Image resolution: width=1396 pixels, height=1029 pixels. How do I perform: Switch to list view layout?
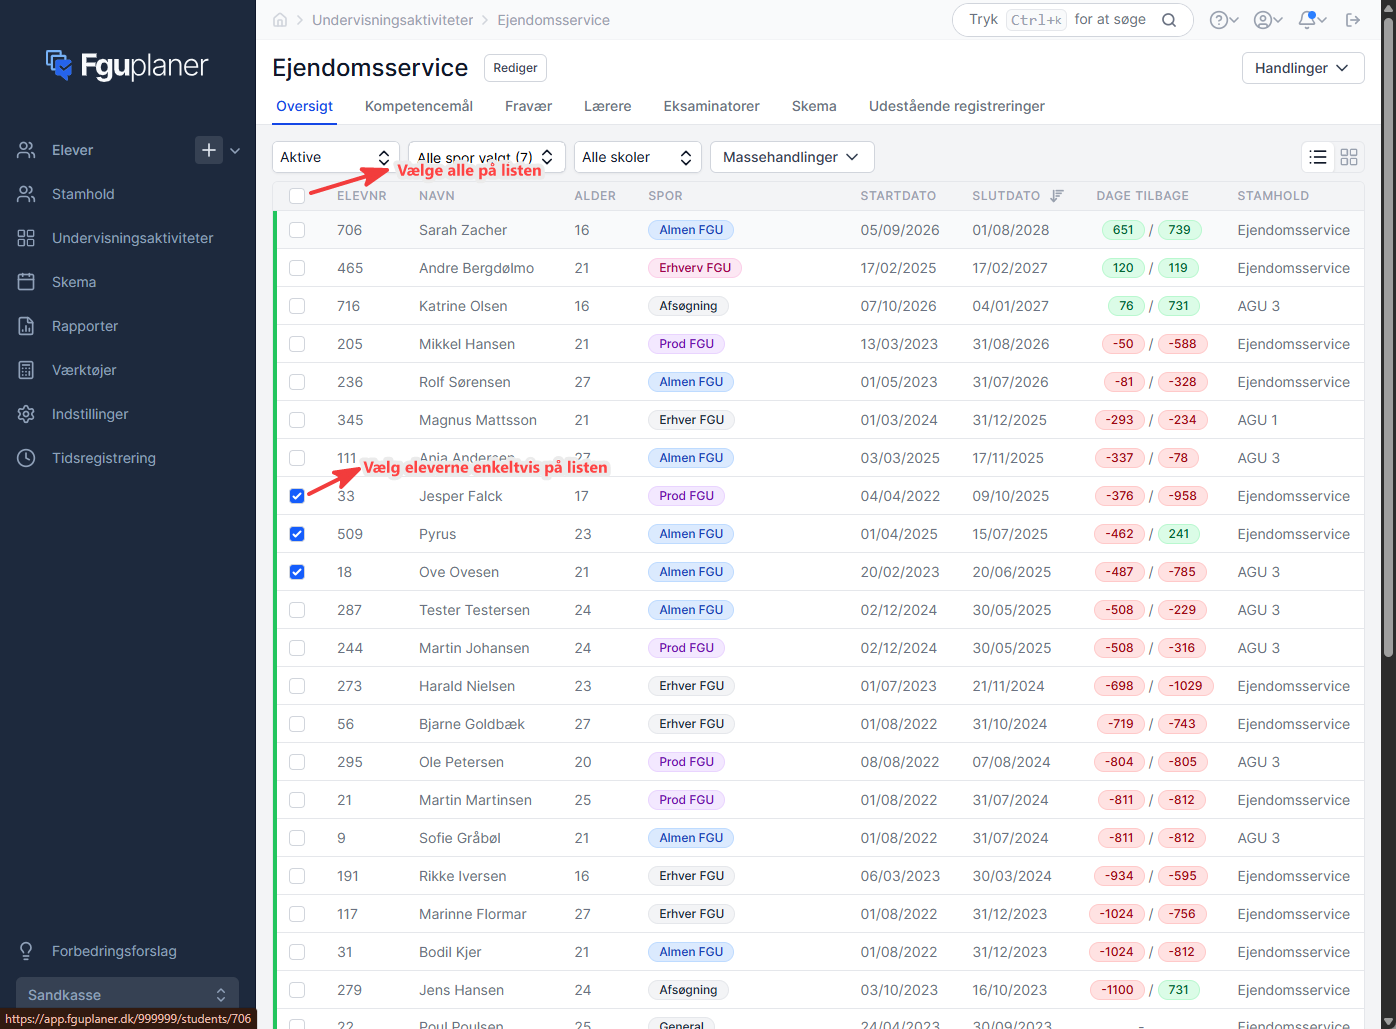click(x=1318, y=157)
